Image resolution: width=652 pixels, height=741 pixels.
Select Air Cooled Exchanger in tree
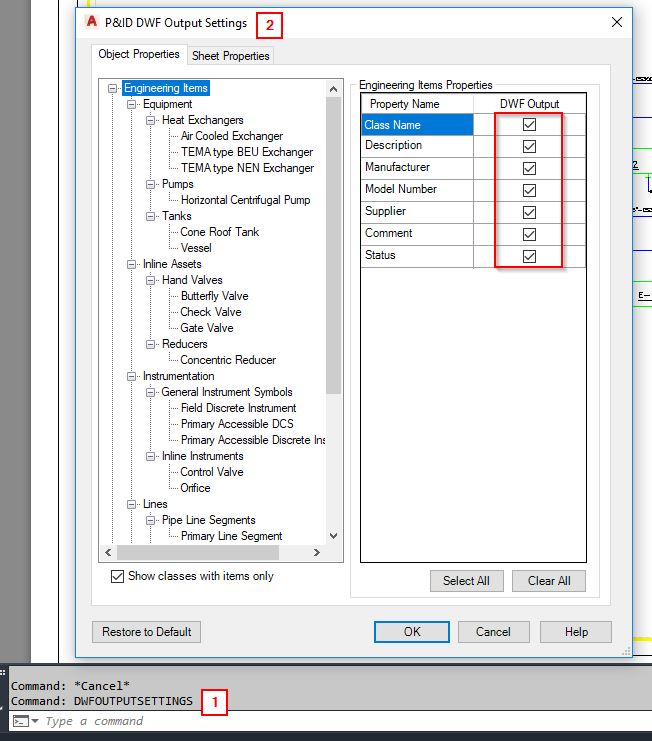(x=232, y=136)
